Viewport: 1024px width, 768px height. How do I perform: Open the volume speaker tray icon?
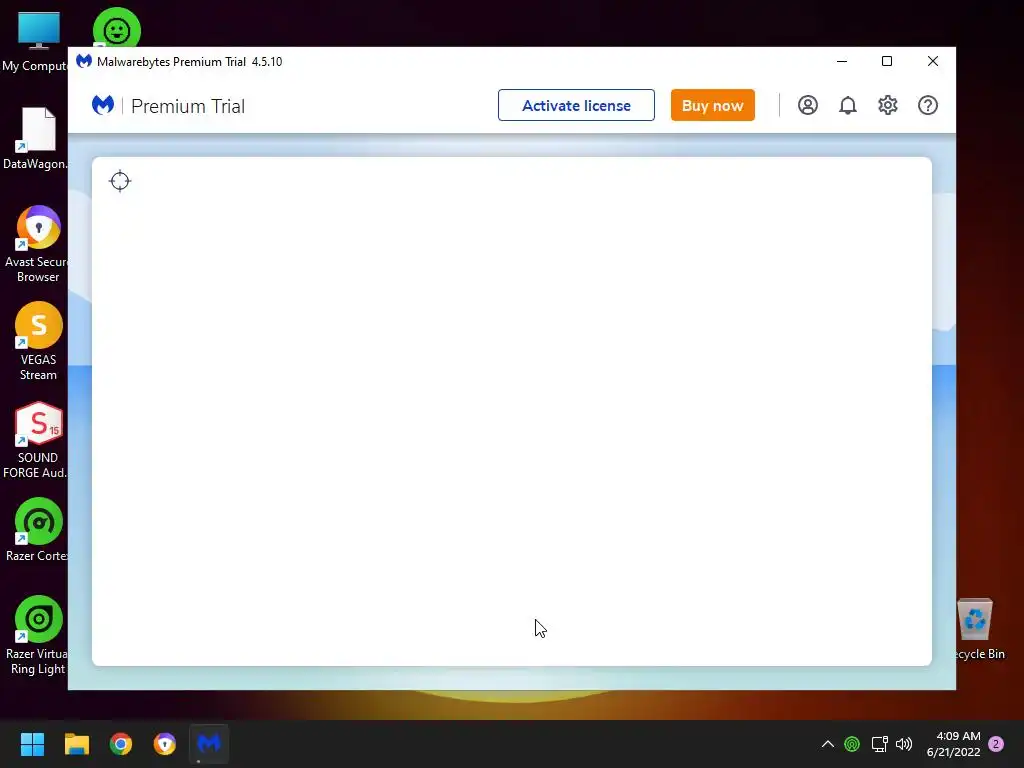(904, 744)
